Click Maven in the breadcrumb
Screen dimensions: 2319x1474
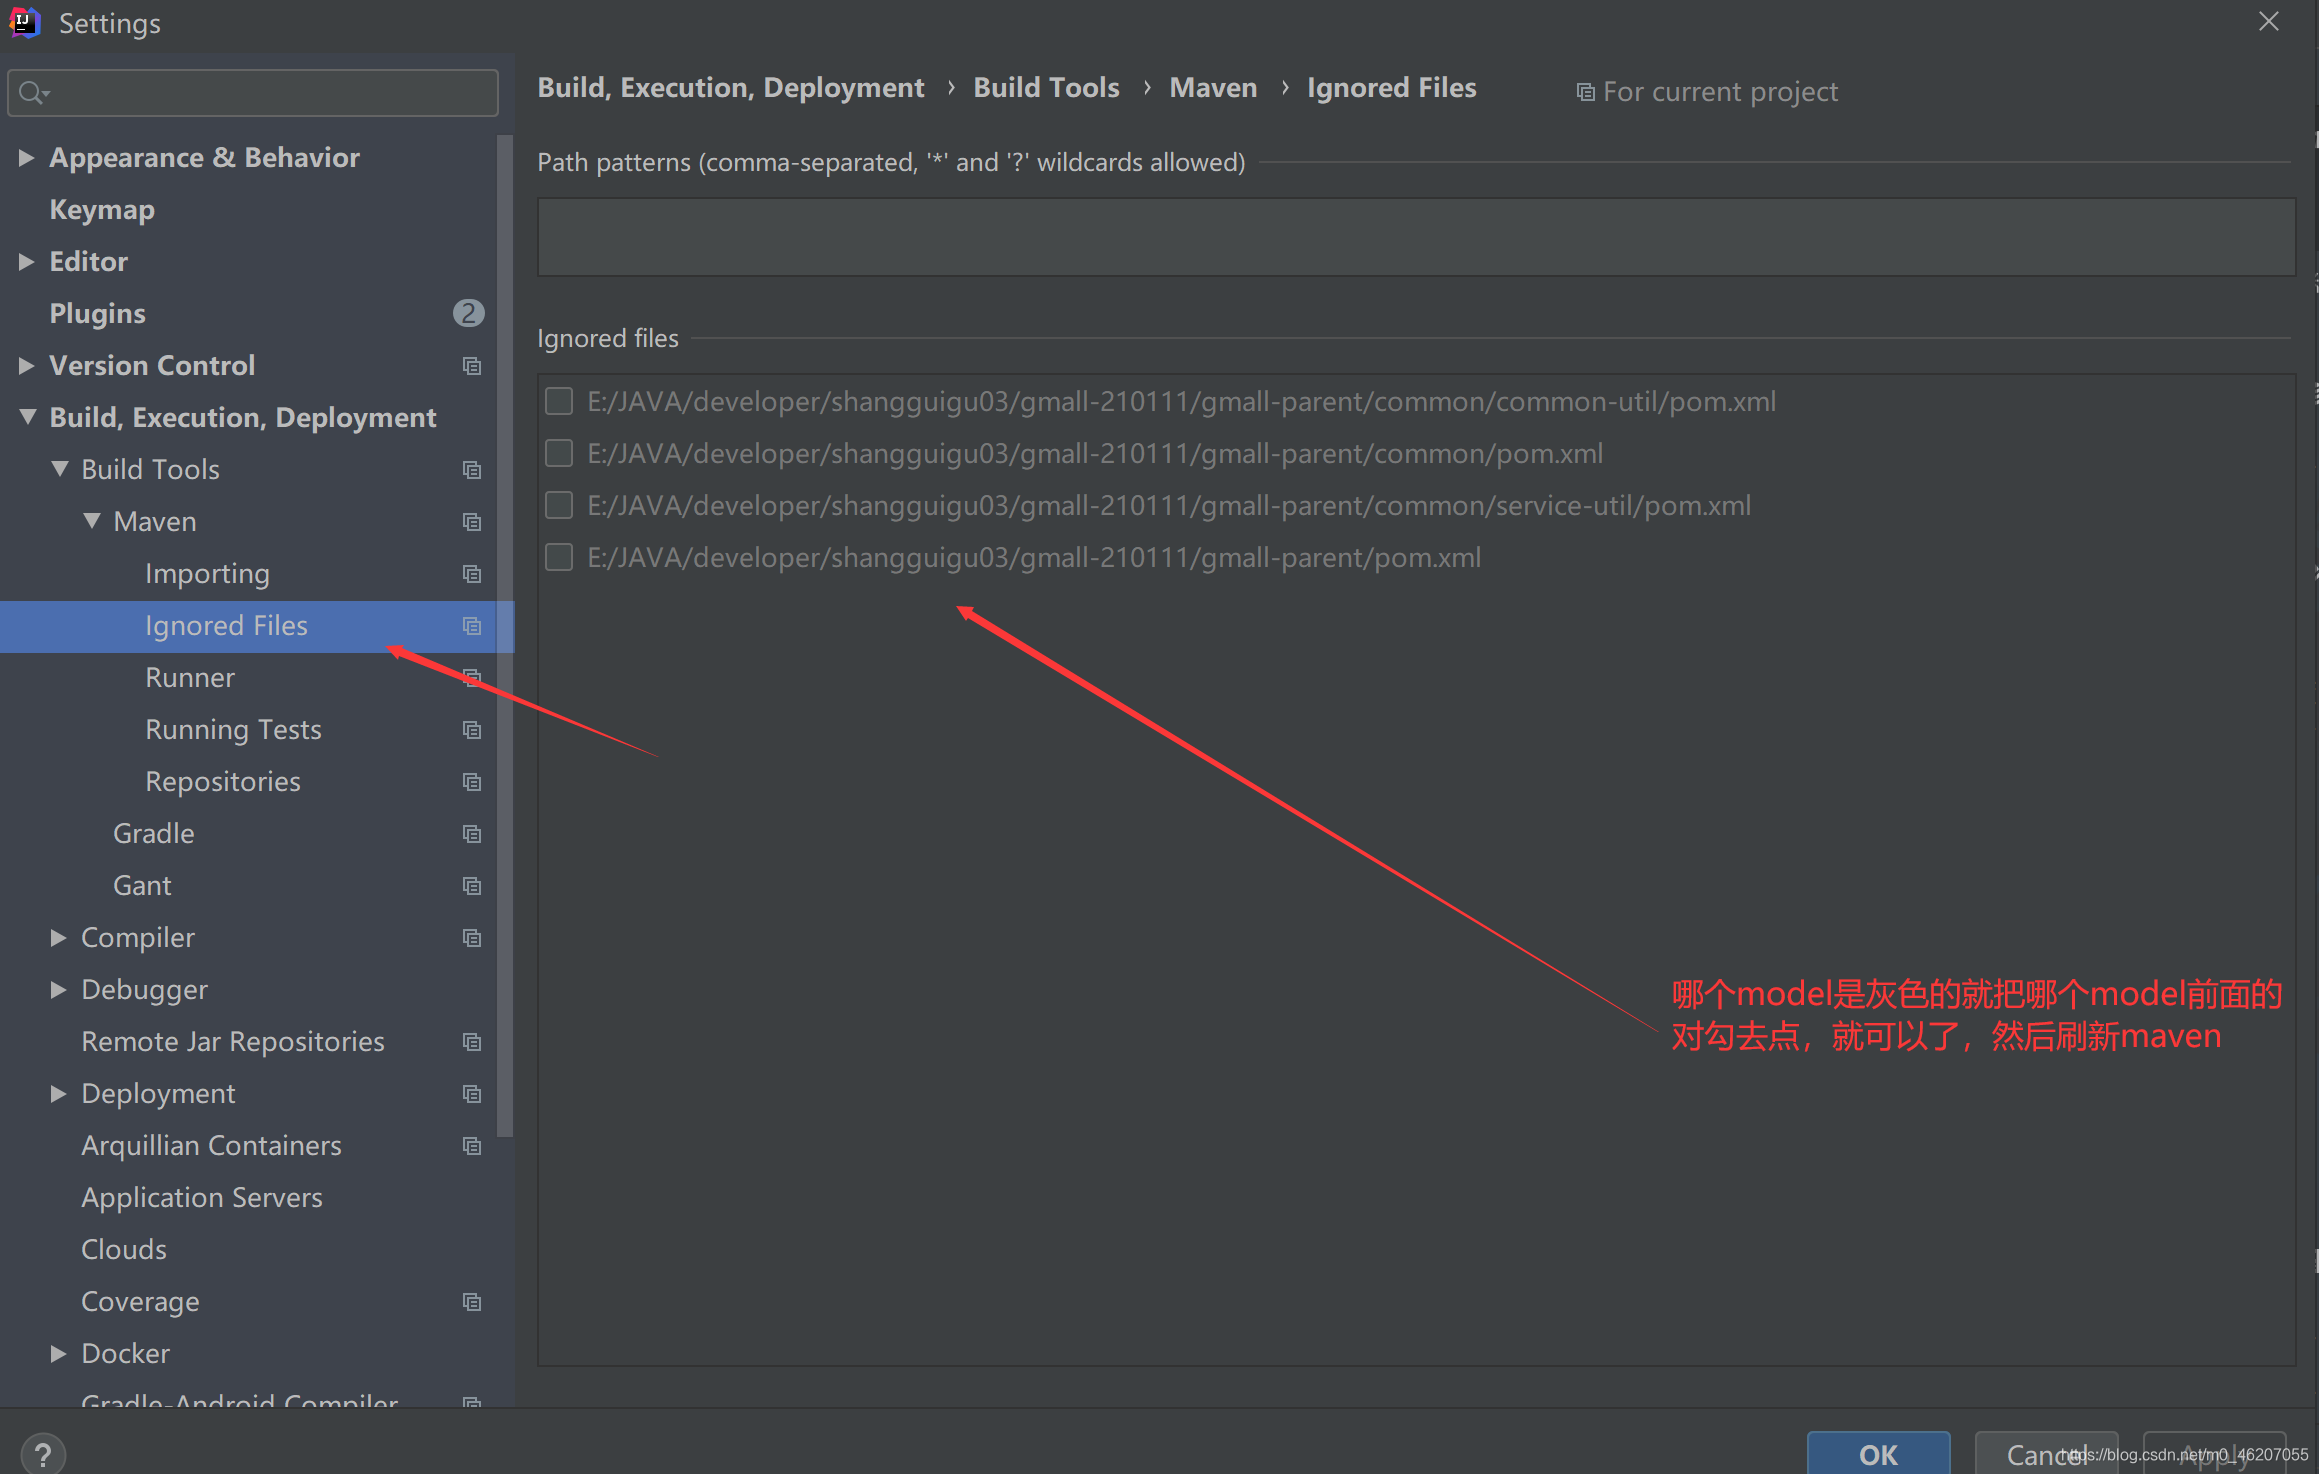[x=1213, y=88]
